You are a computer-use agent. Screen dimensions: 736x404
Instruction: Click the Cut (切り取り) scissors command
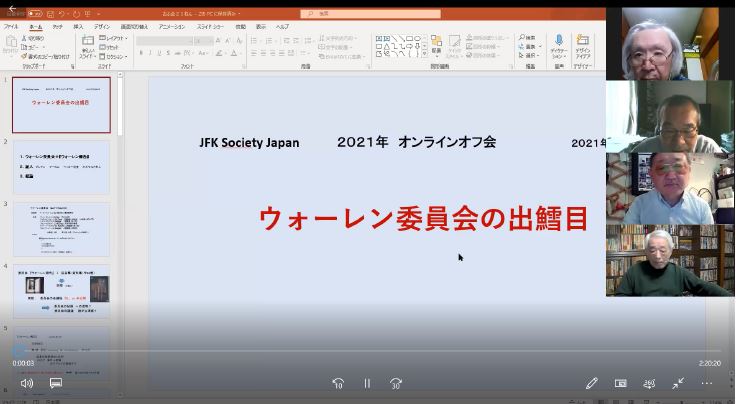(33, 38)
